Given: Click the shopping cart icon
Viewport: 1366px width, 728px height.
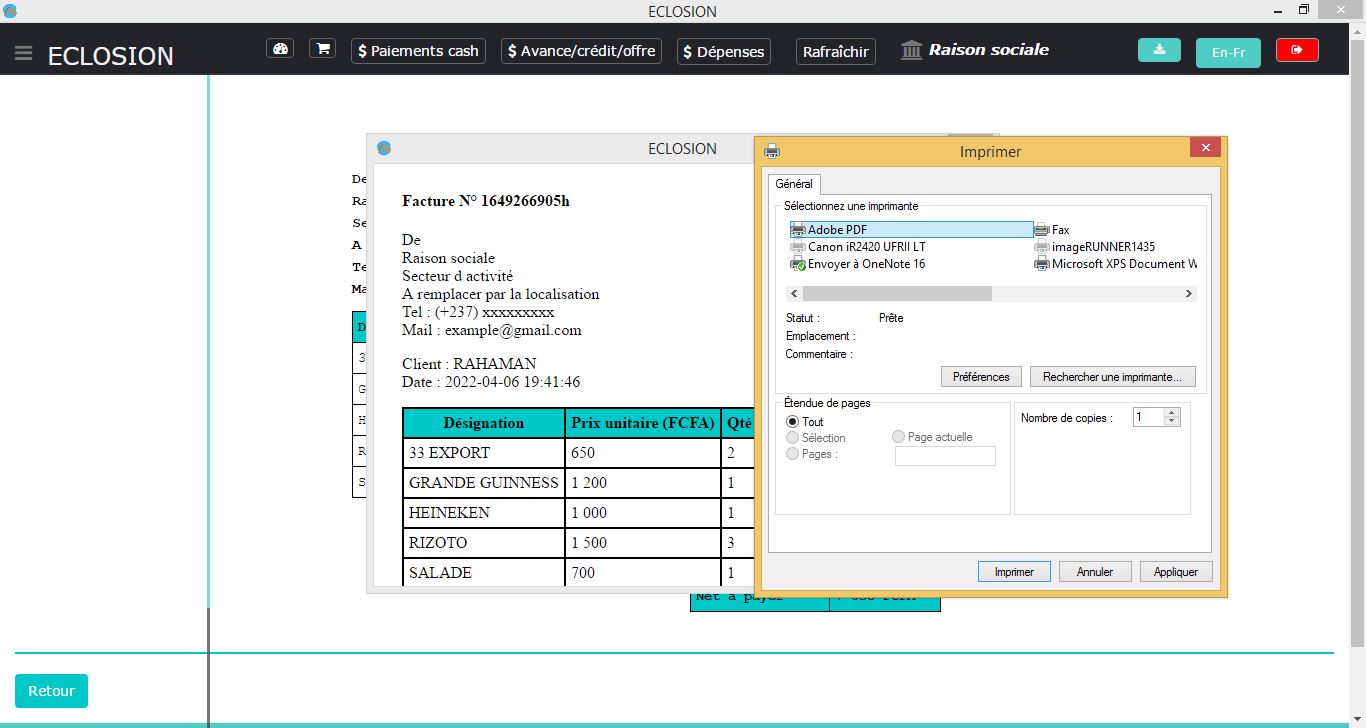Looking at the screenshot, I should (322, 49).
